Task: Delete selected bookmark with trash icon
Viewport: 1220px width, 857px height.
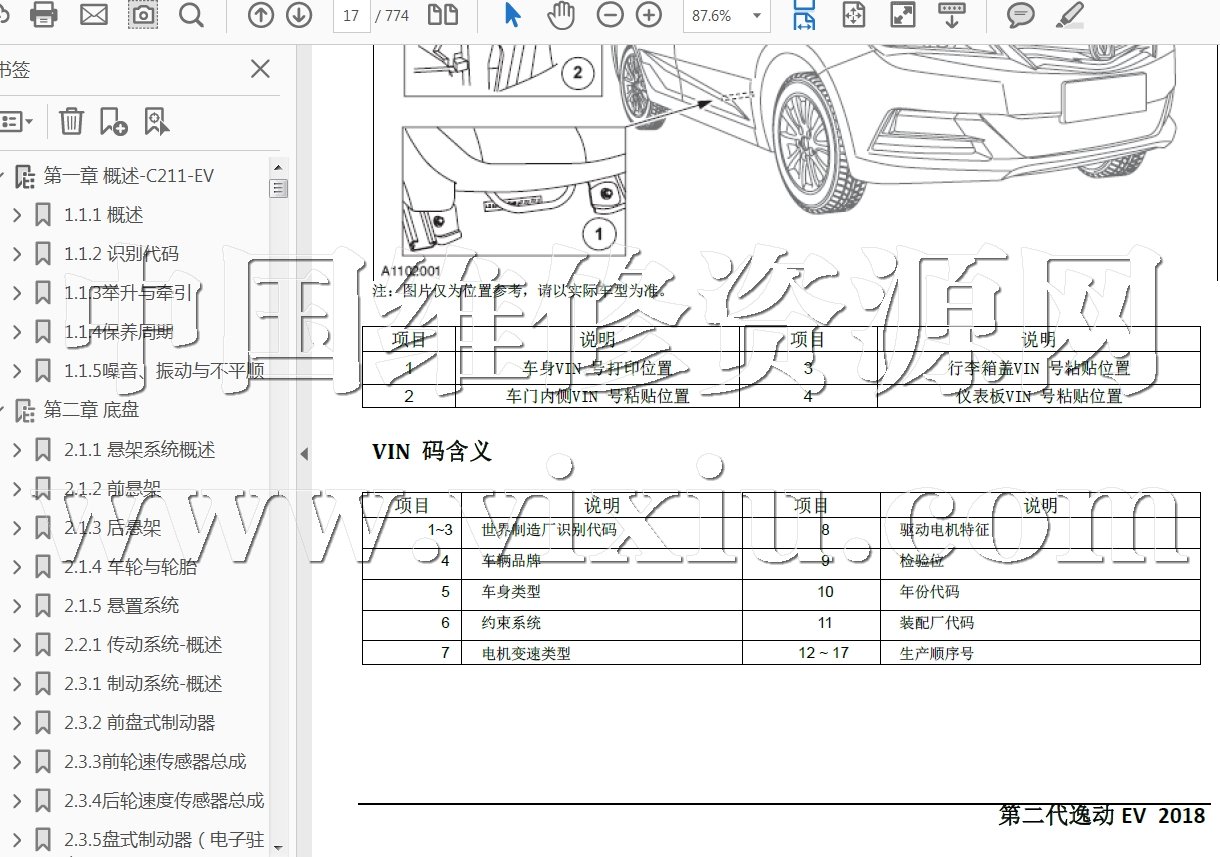Action: tap(71, 122)
